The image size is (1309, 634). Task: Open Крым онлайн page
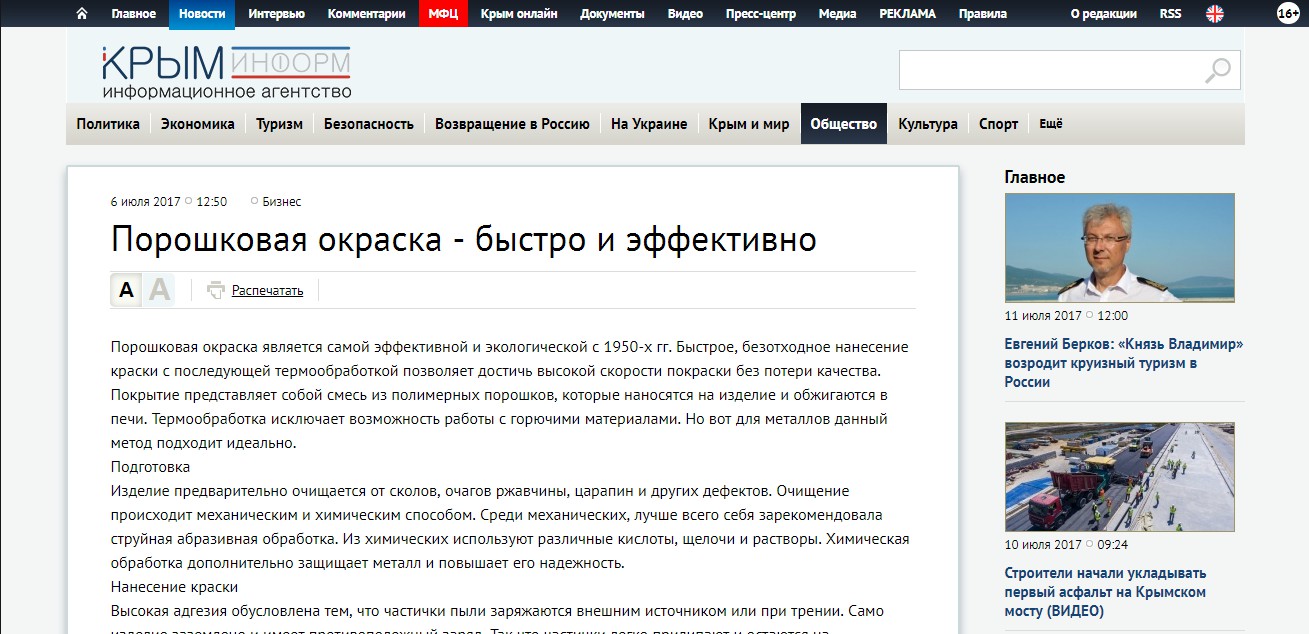click(519, 14)
